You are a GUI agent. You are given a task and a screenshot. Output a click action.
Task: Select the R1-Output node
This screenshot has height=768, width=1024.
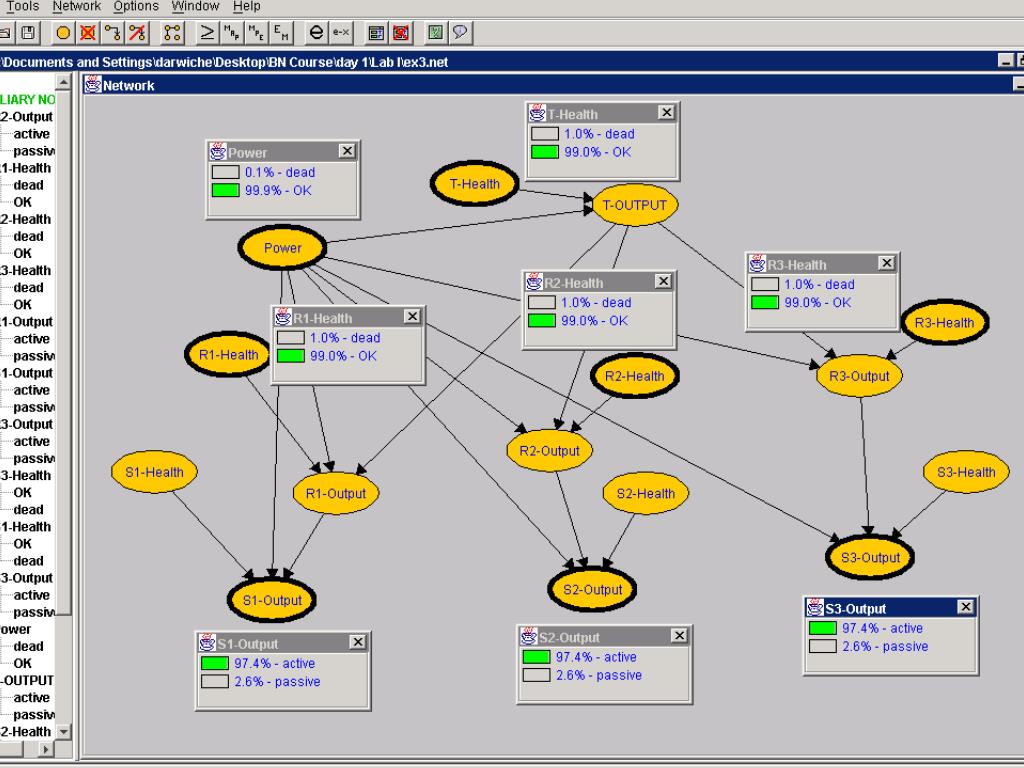coord(336,494)
